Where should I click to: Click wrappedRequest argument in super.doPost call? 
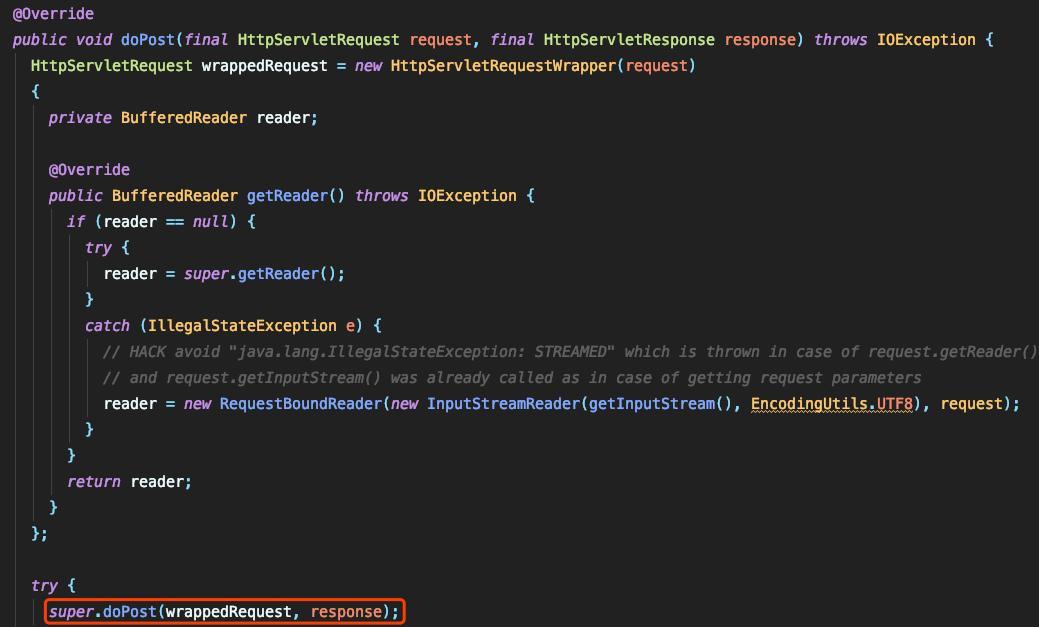pos(228,612)
